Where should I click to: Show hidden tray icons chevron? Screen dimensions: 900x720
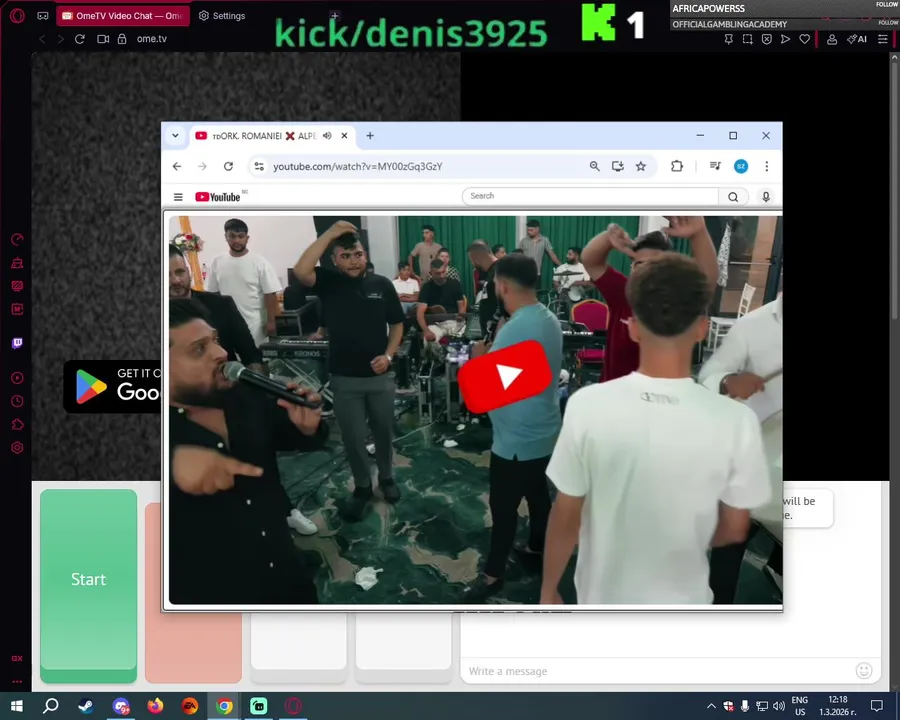[x=711, y=706]
